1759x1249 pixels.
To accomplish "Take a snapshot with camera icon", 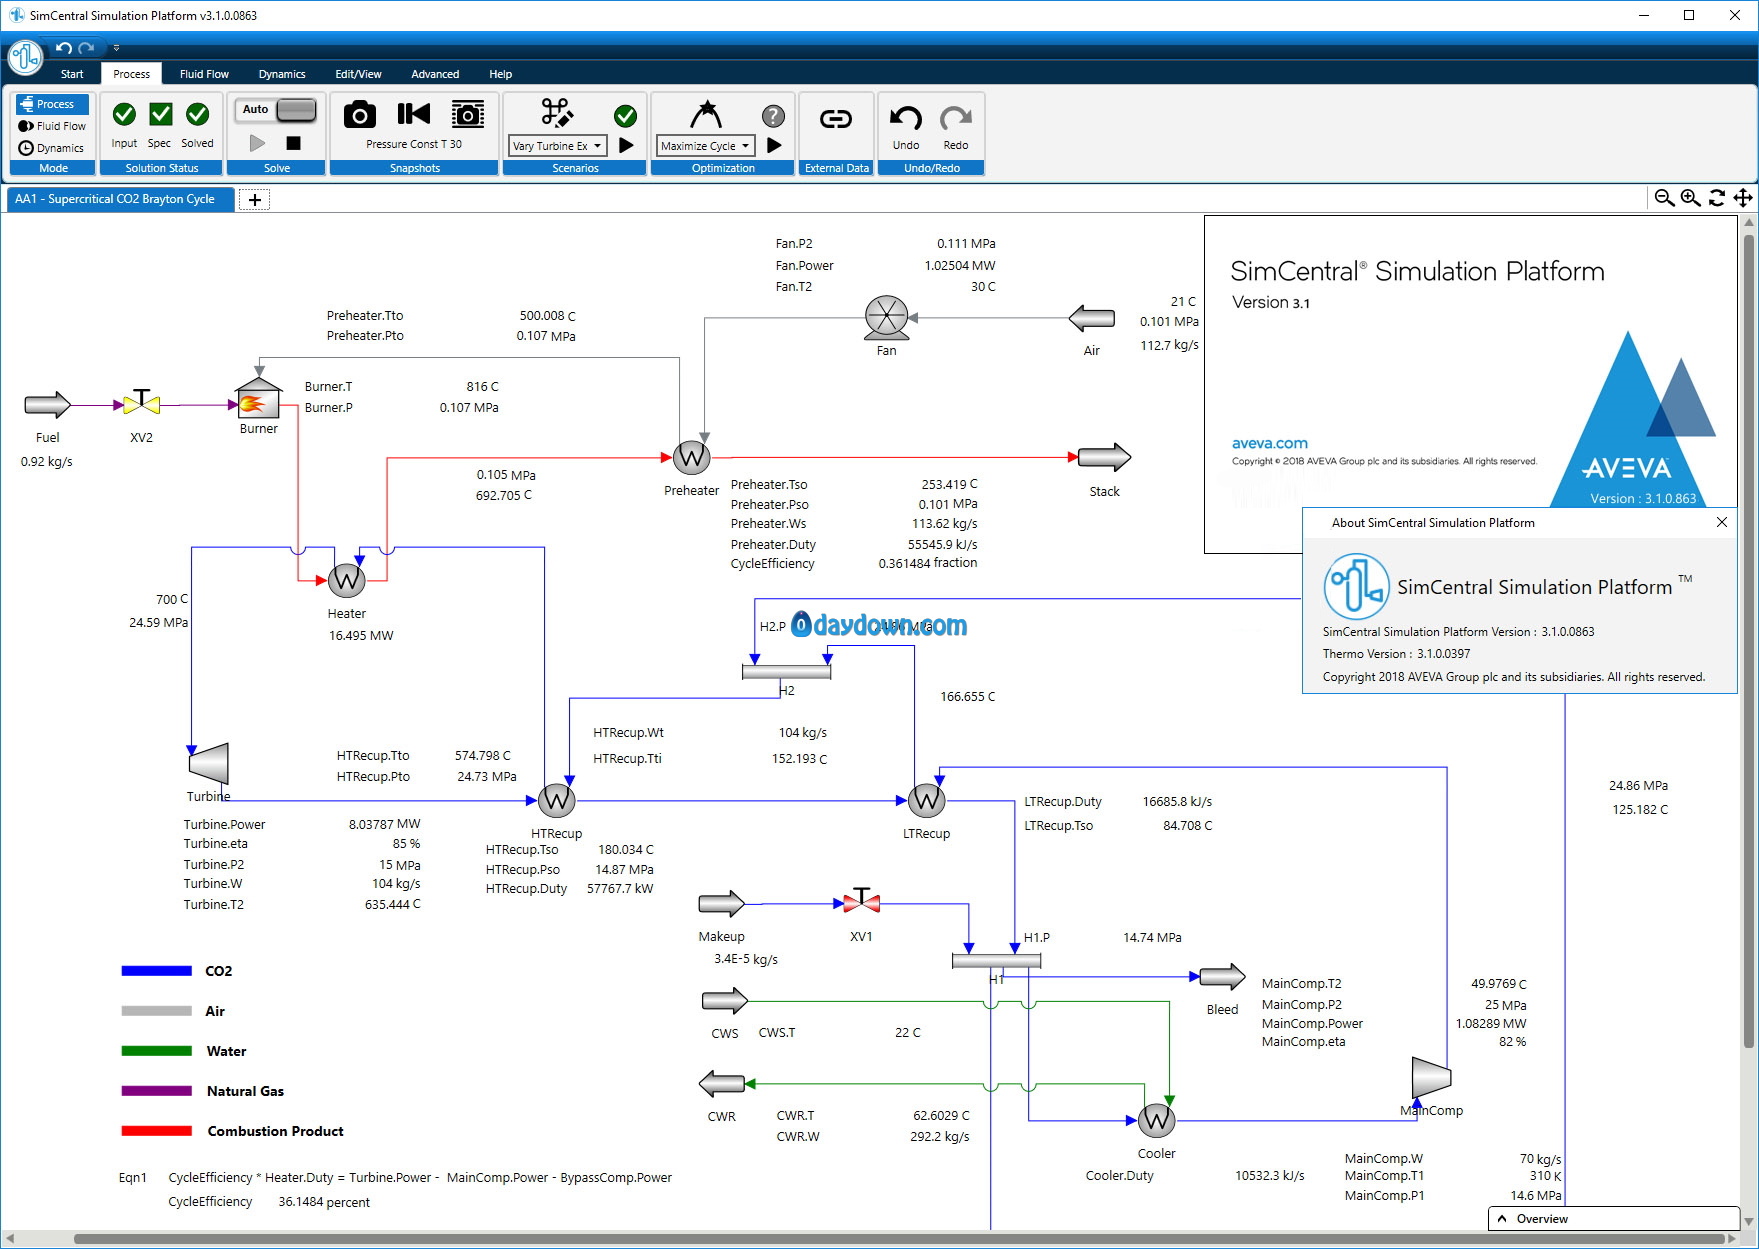I will [360, 115].
